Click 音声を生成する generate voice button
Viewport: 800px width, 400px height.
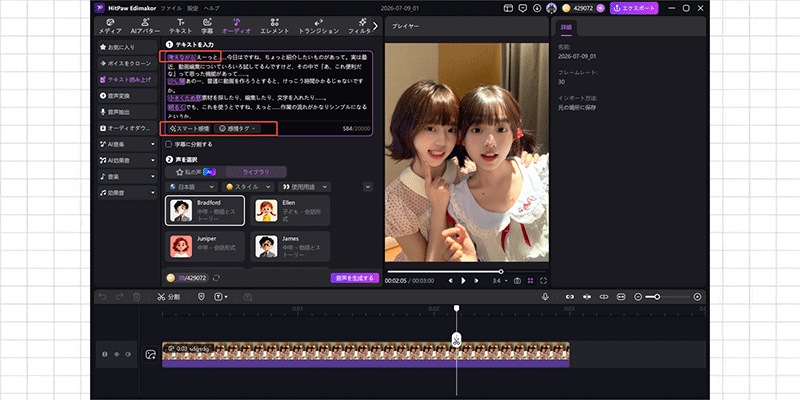355,278
